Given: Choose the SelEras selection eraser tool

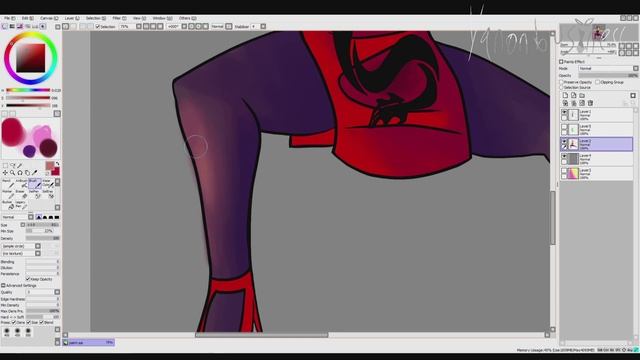Looking at the screenshot, I should coord(48,194).
